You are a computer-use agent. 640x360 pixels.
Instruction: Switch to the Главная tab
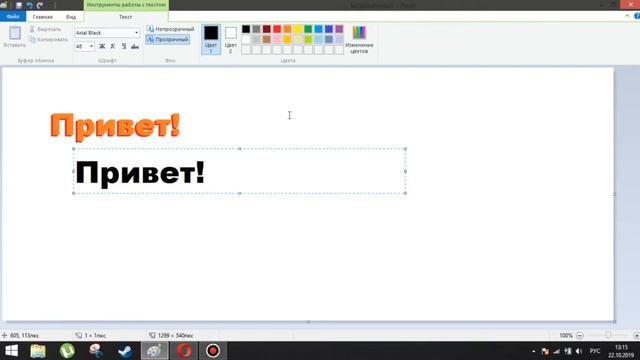coord(42,17)
